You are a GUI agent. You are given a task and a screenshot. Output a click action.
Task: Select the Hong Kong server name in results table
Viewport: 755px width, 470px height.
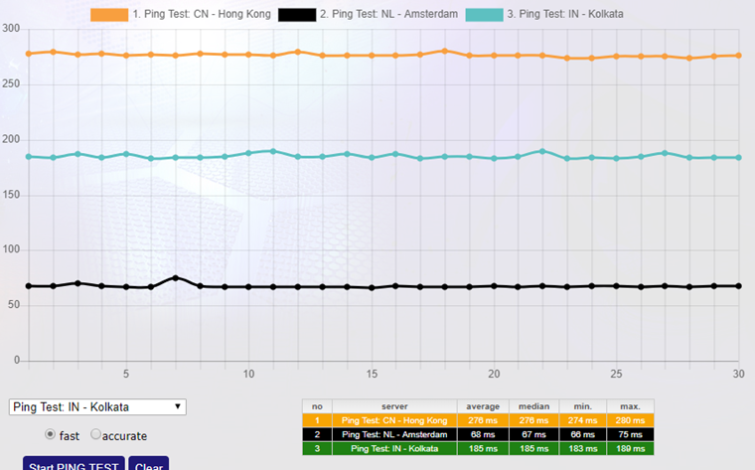coord(394,421)
